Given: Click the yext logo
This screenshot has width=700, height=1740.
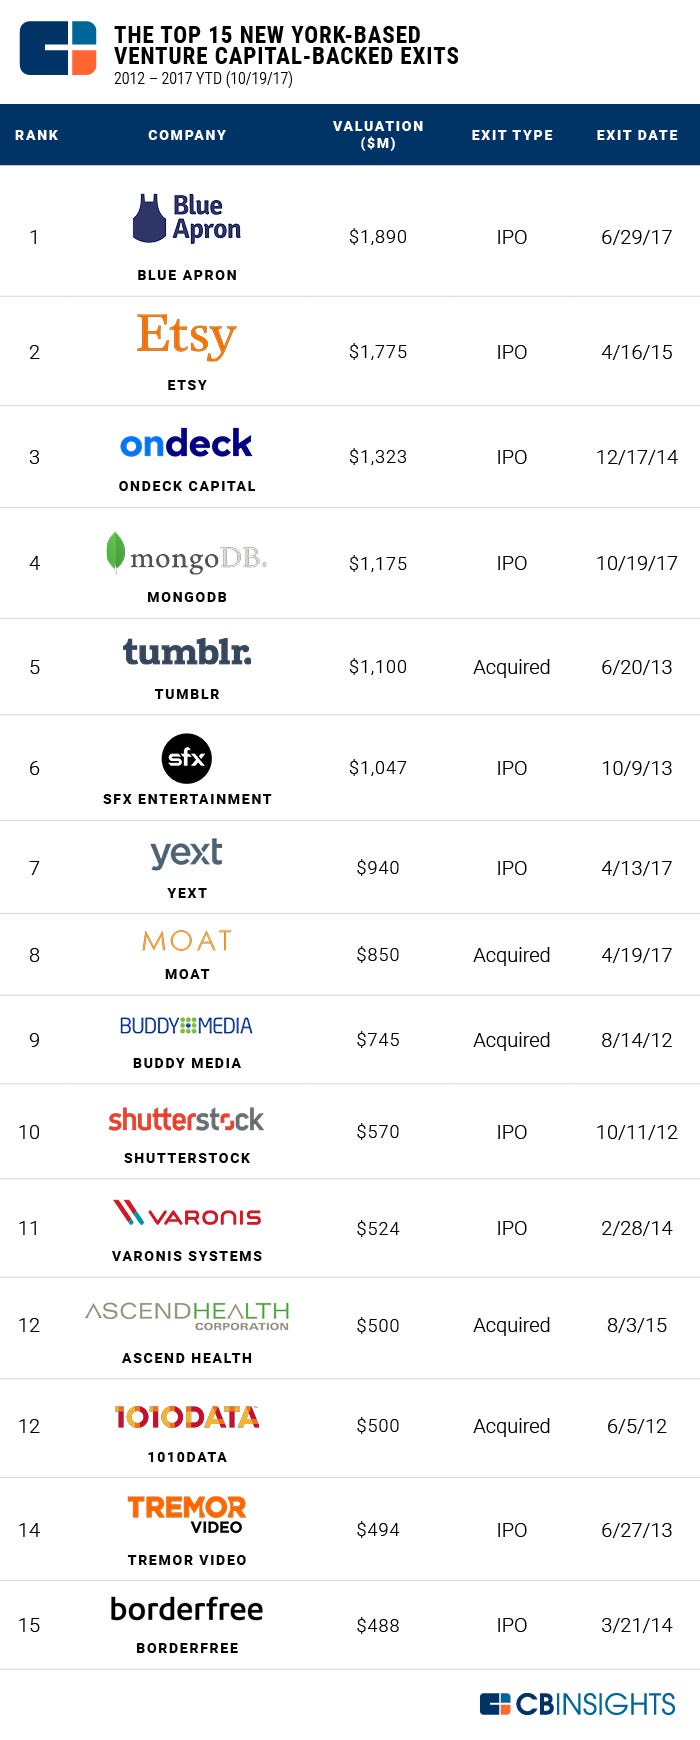Looking at the screenshot, I should click(186, 854).
